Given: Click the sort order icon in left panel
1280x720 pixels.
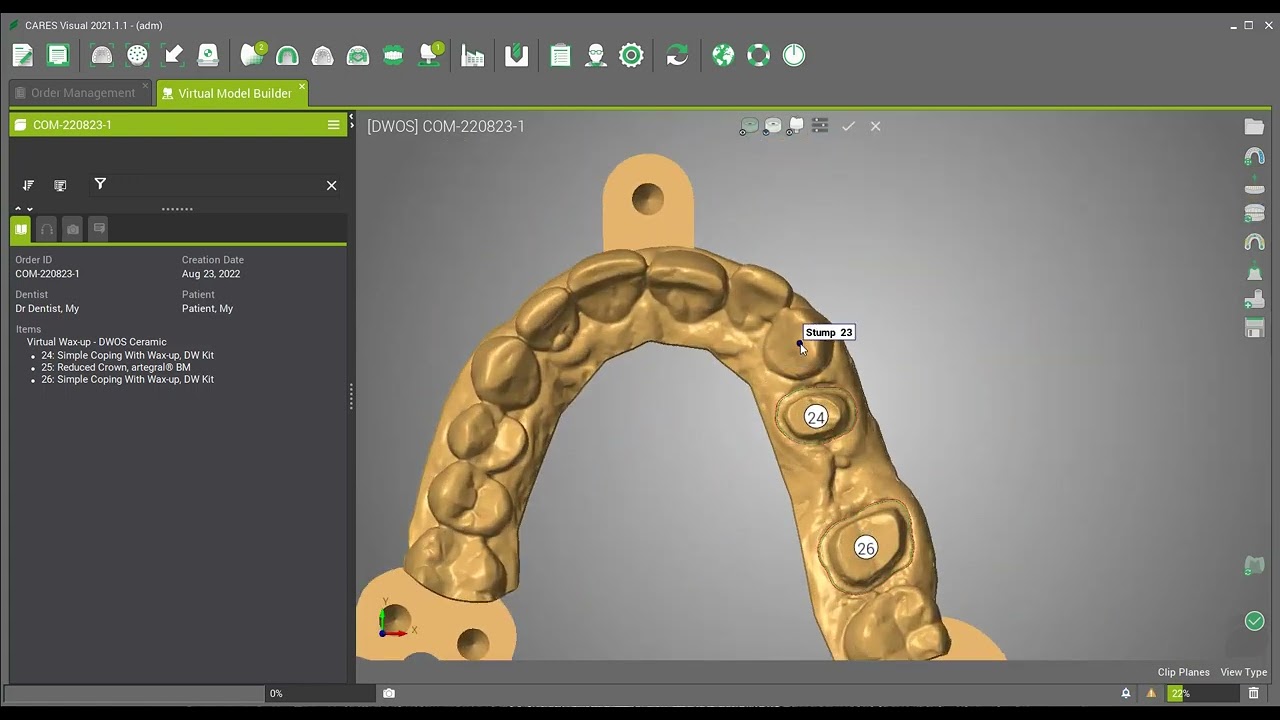Looking at the screenshot, I should click(28, 185).
